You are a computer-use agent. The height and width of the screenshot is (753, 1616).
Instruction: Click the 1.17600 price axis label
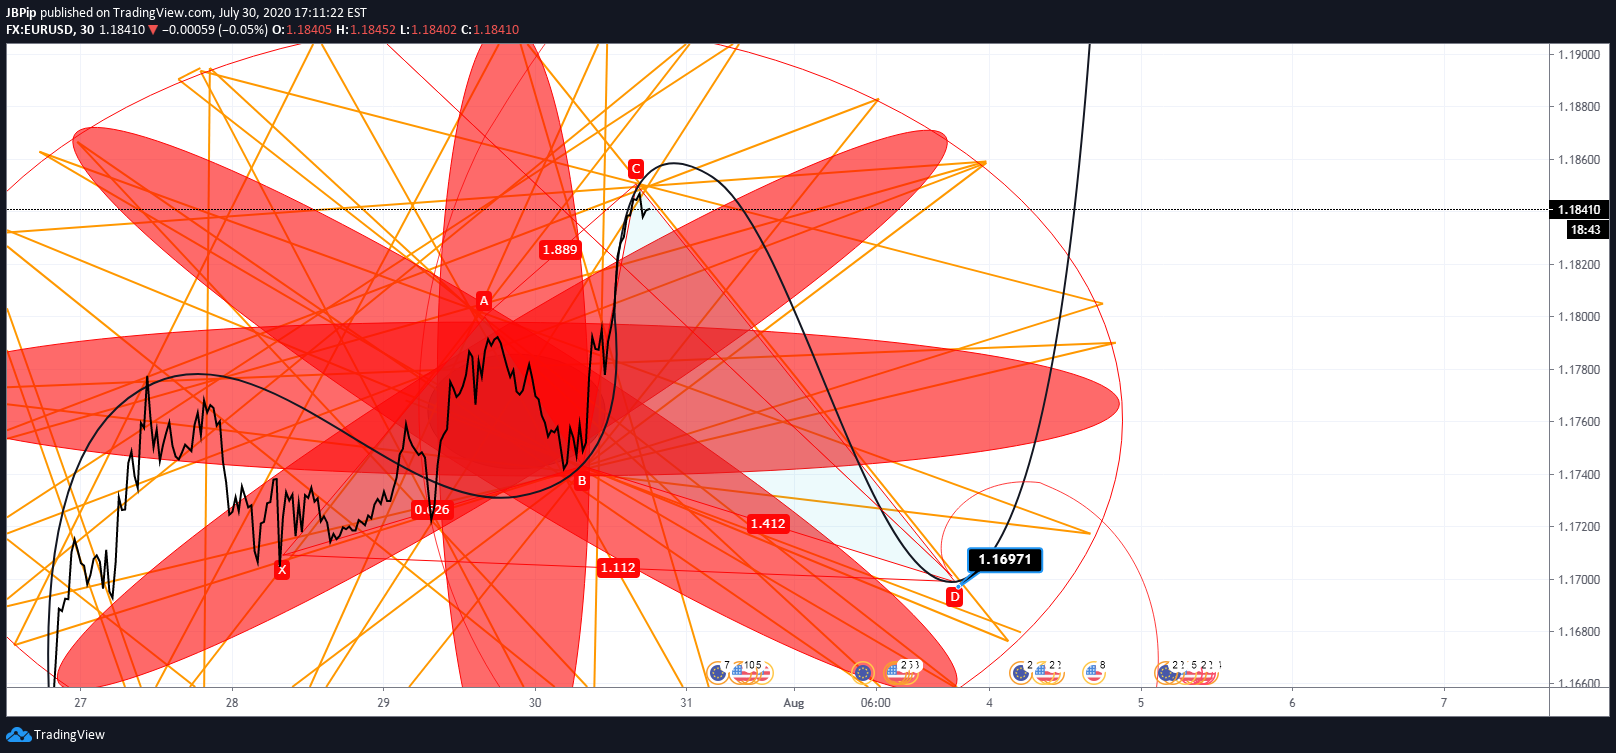point(1579,422)
